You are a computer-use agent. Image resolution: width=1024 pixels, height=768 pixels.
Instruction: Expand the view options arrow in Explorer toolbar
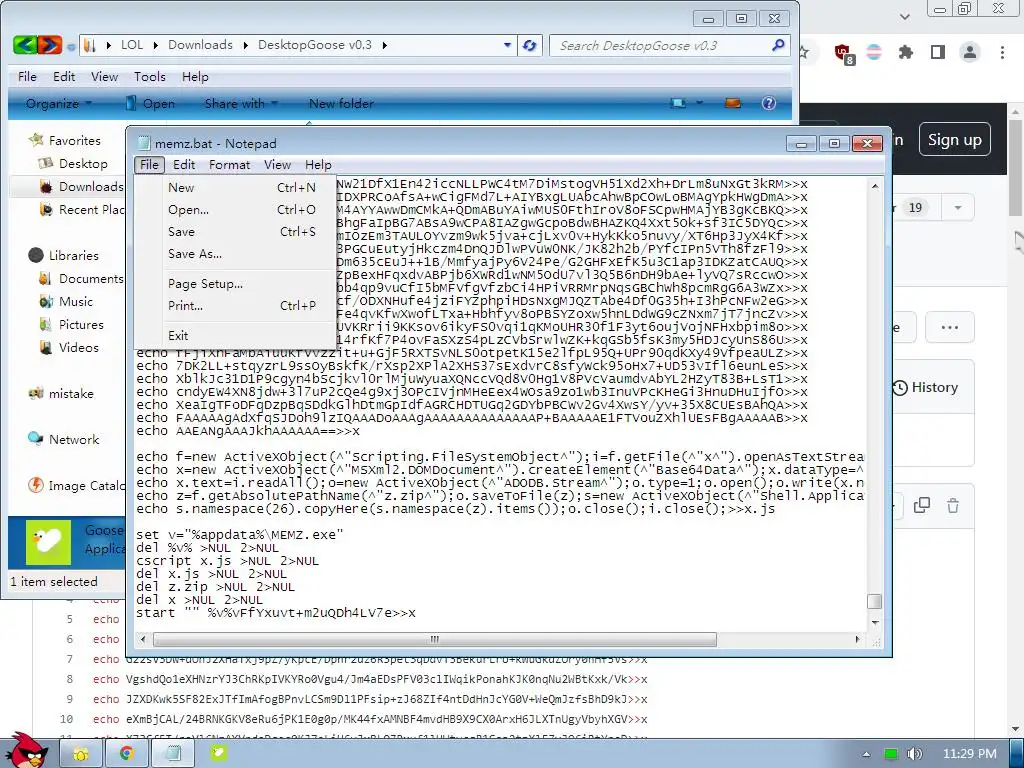click(699, 103)
